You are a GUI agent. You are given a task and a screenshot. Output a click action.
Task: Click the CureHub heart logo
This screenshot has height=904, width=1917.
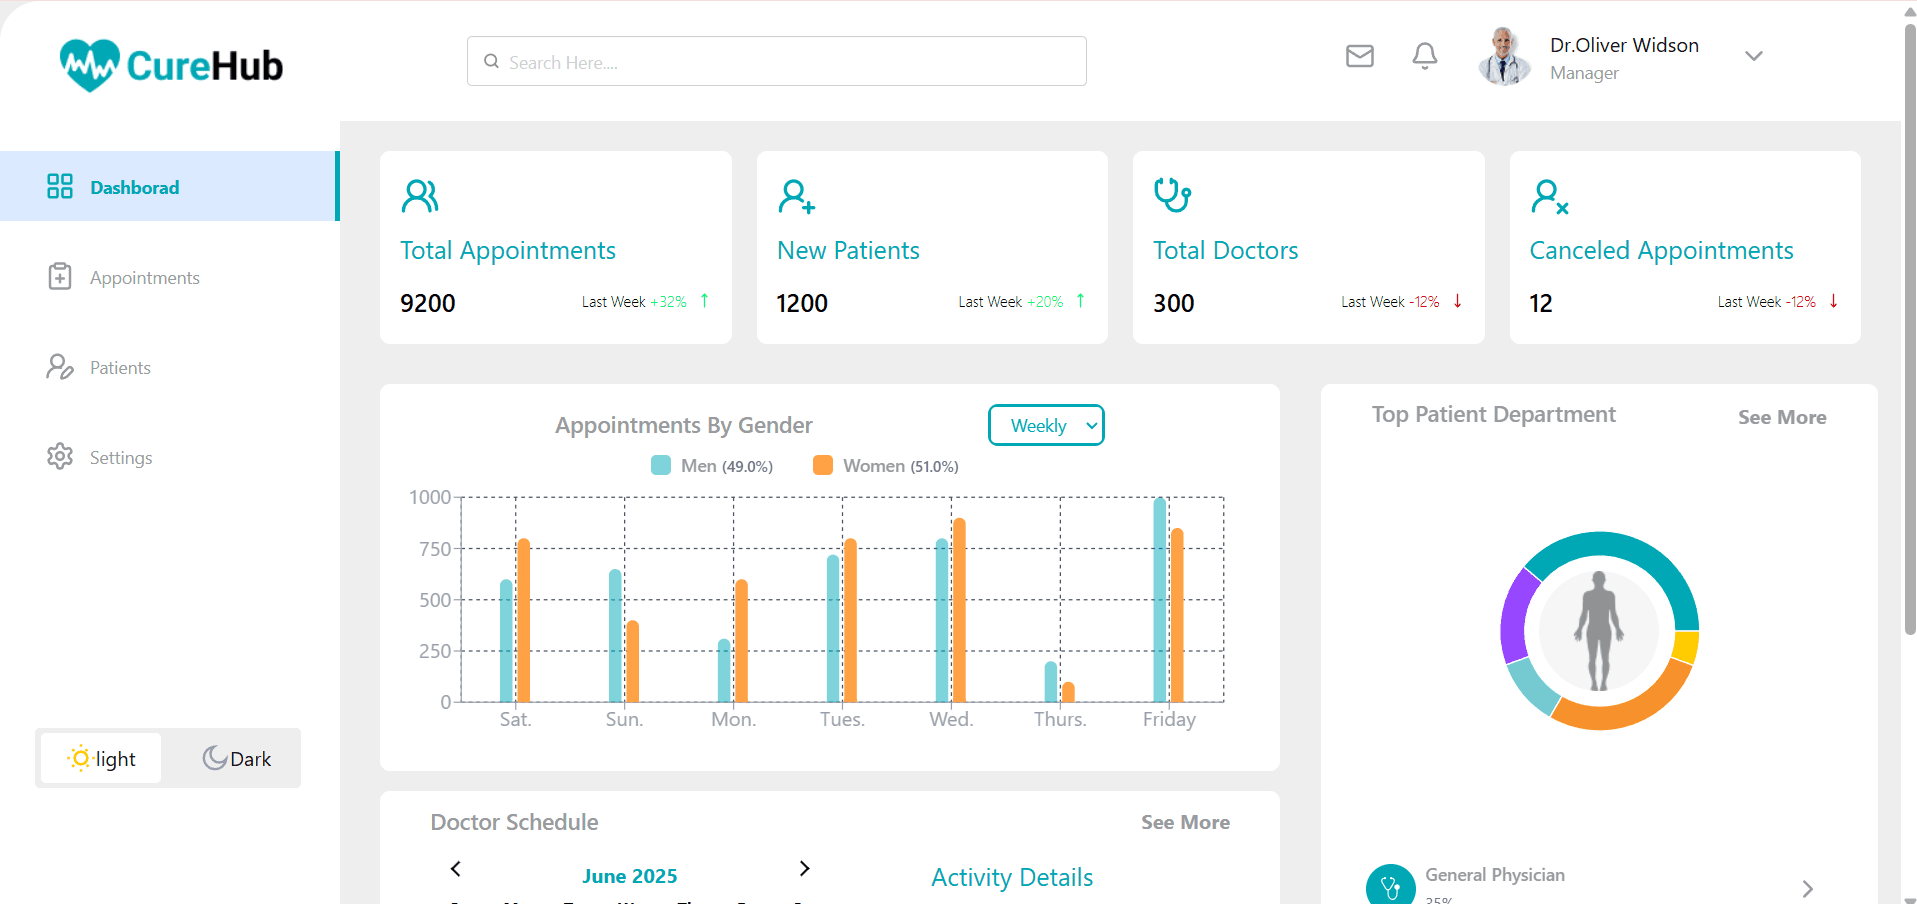point(89,65)
